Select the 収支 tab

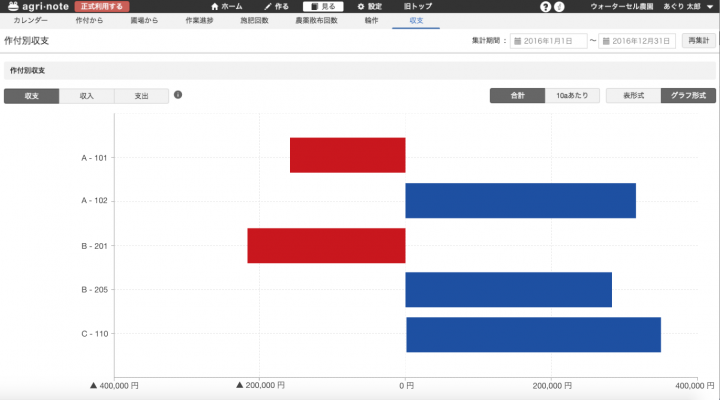tap(416, 21)
